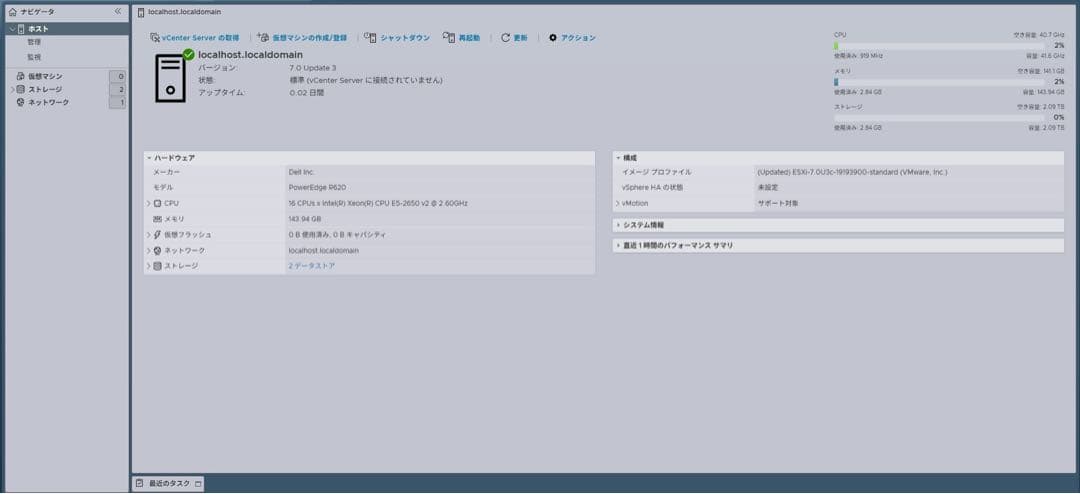Viewport: 1080px width, 494px height.
Task: Click the 仮想マシンの作成/登録 toolbar icon
Action: [x=263, y=38]
